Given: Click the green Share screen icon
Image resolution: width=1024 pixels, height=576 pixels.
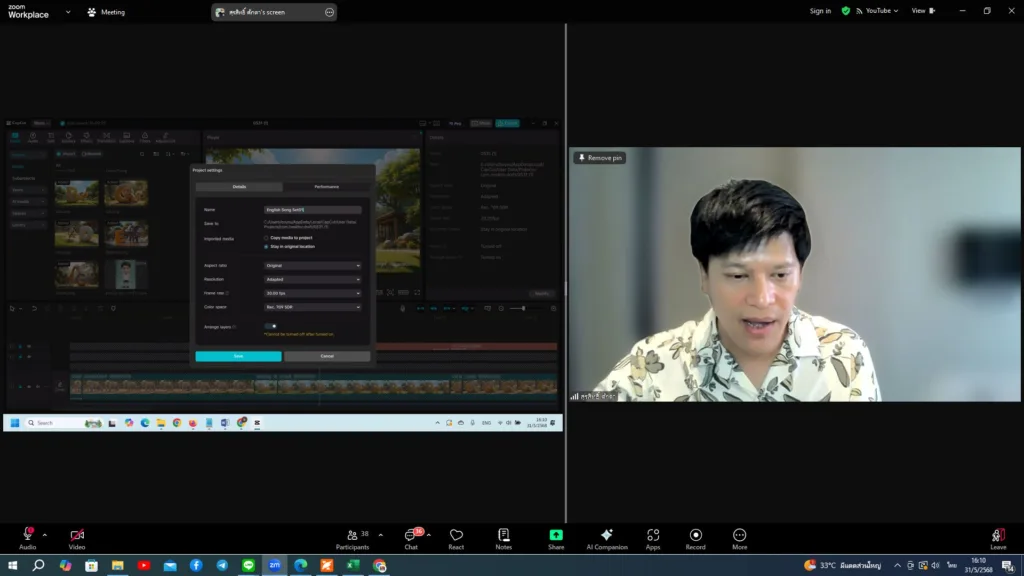Looking at the screenshot, I should click(x=556, y=535).
